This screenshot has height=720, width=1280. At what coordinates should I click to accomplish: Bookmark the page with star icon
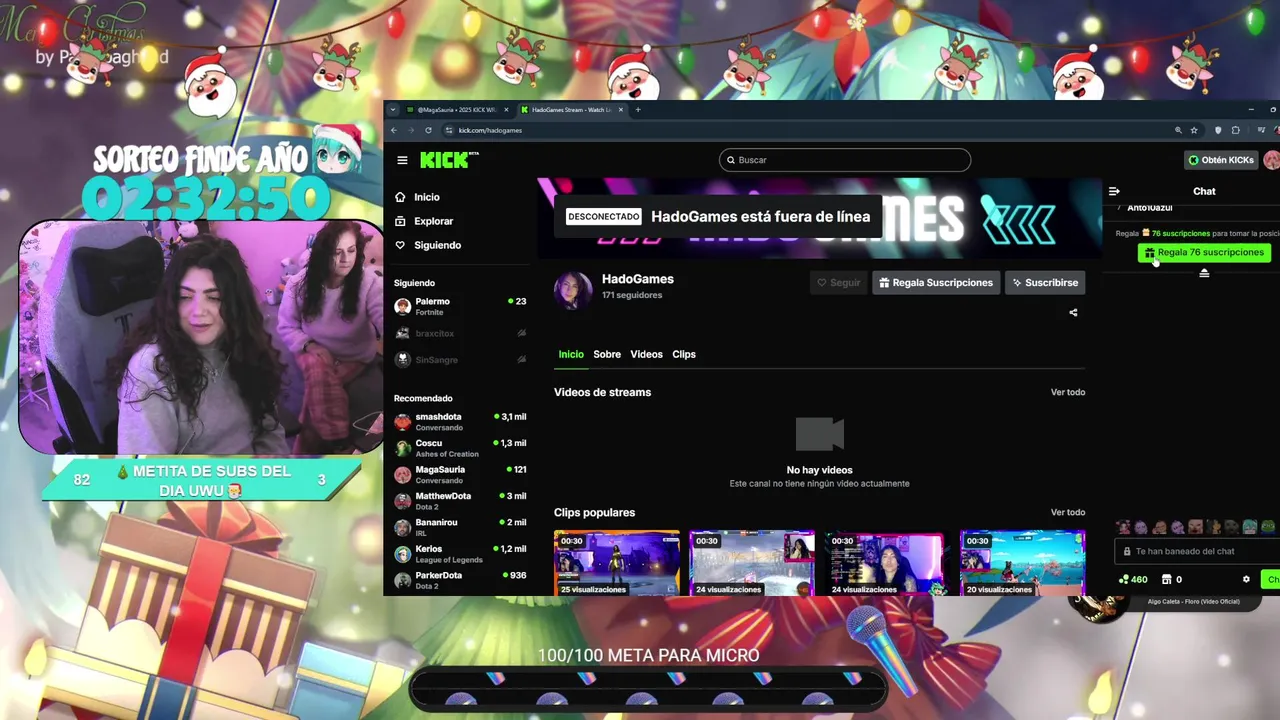(x=1194, y=130)
